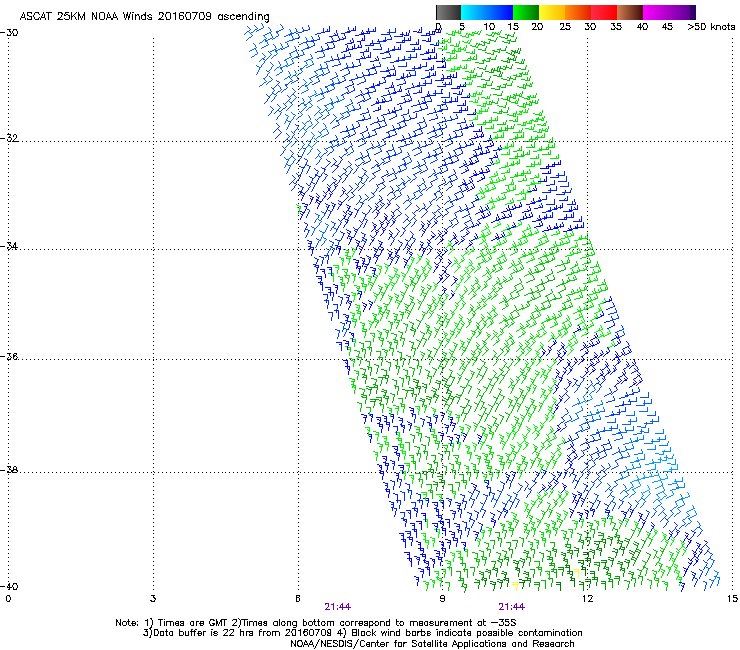Click the '40' legend label under color bar
The height and width of the screenshot is (650, 740).
click(642, 27)
